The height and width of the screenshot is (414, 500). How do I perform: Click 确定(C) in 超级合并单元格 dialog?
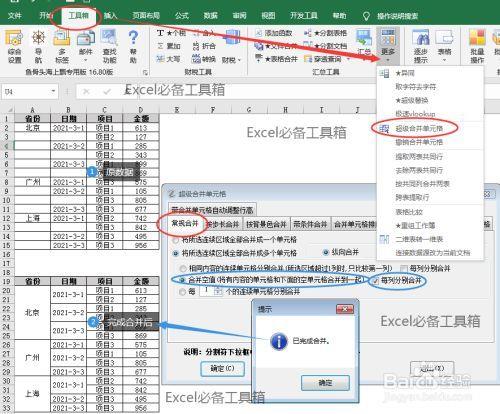click(x=222, y=369)
